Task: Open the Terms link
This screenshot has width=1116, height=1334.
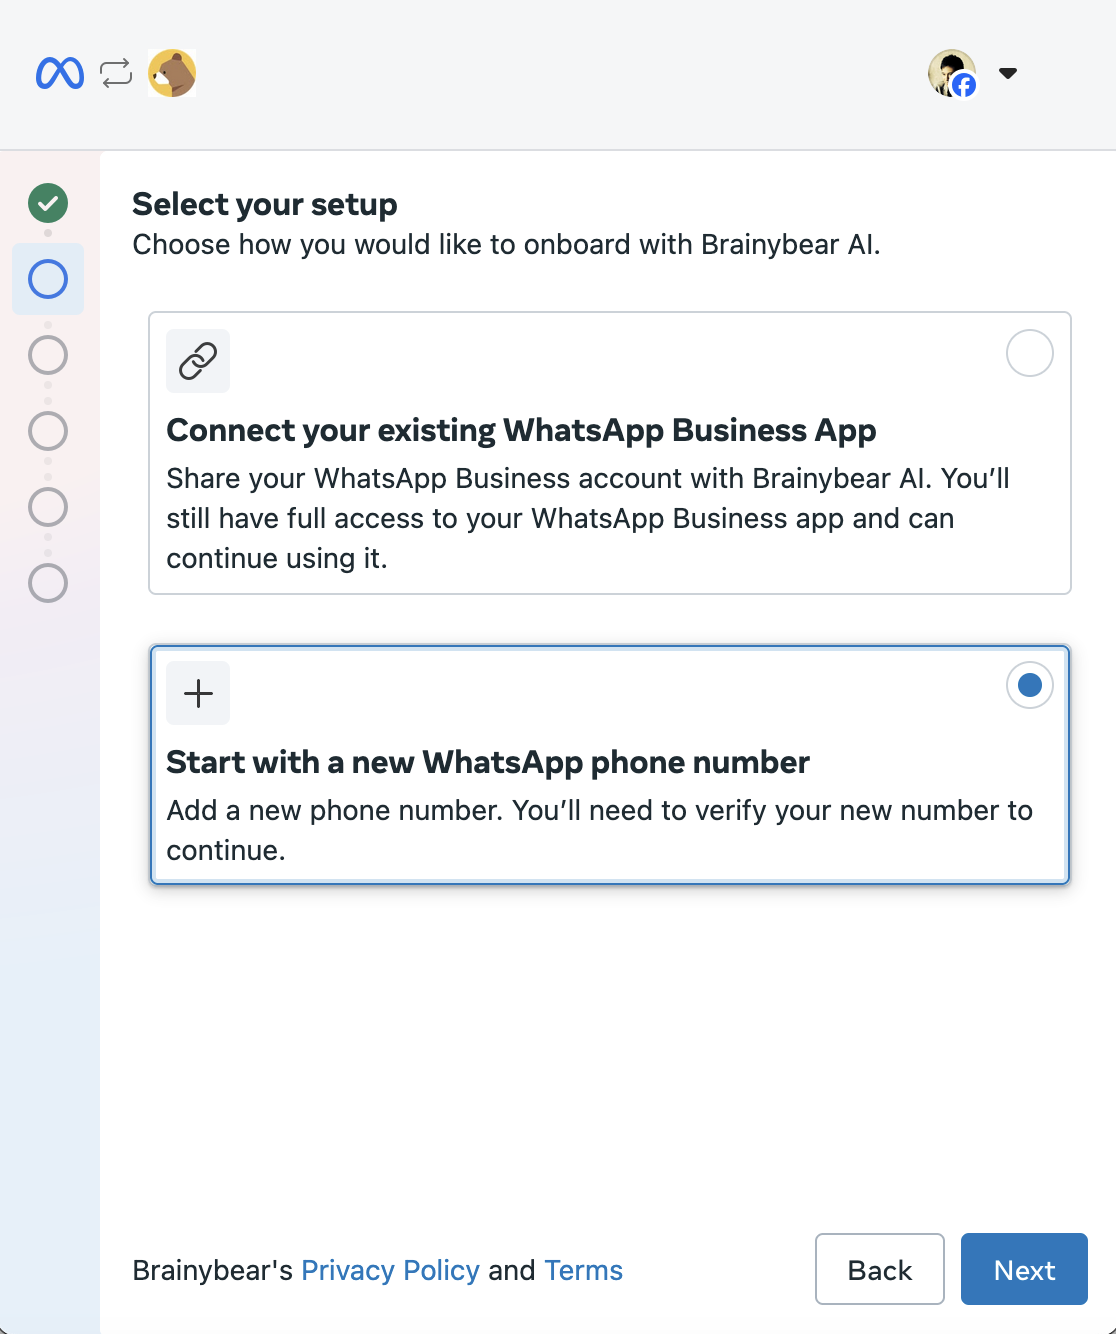Action: [x=583, y=1270]
